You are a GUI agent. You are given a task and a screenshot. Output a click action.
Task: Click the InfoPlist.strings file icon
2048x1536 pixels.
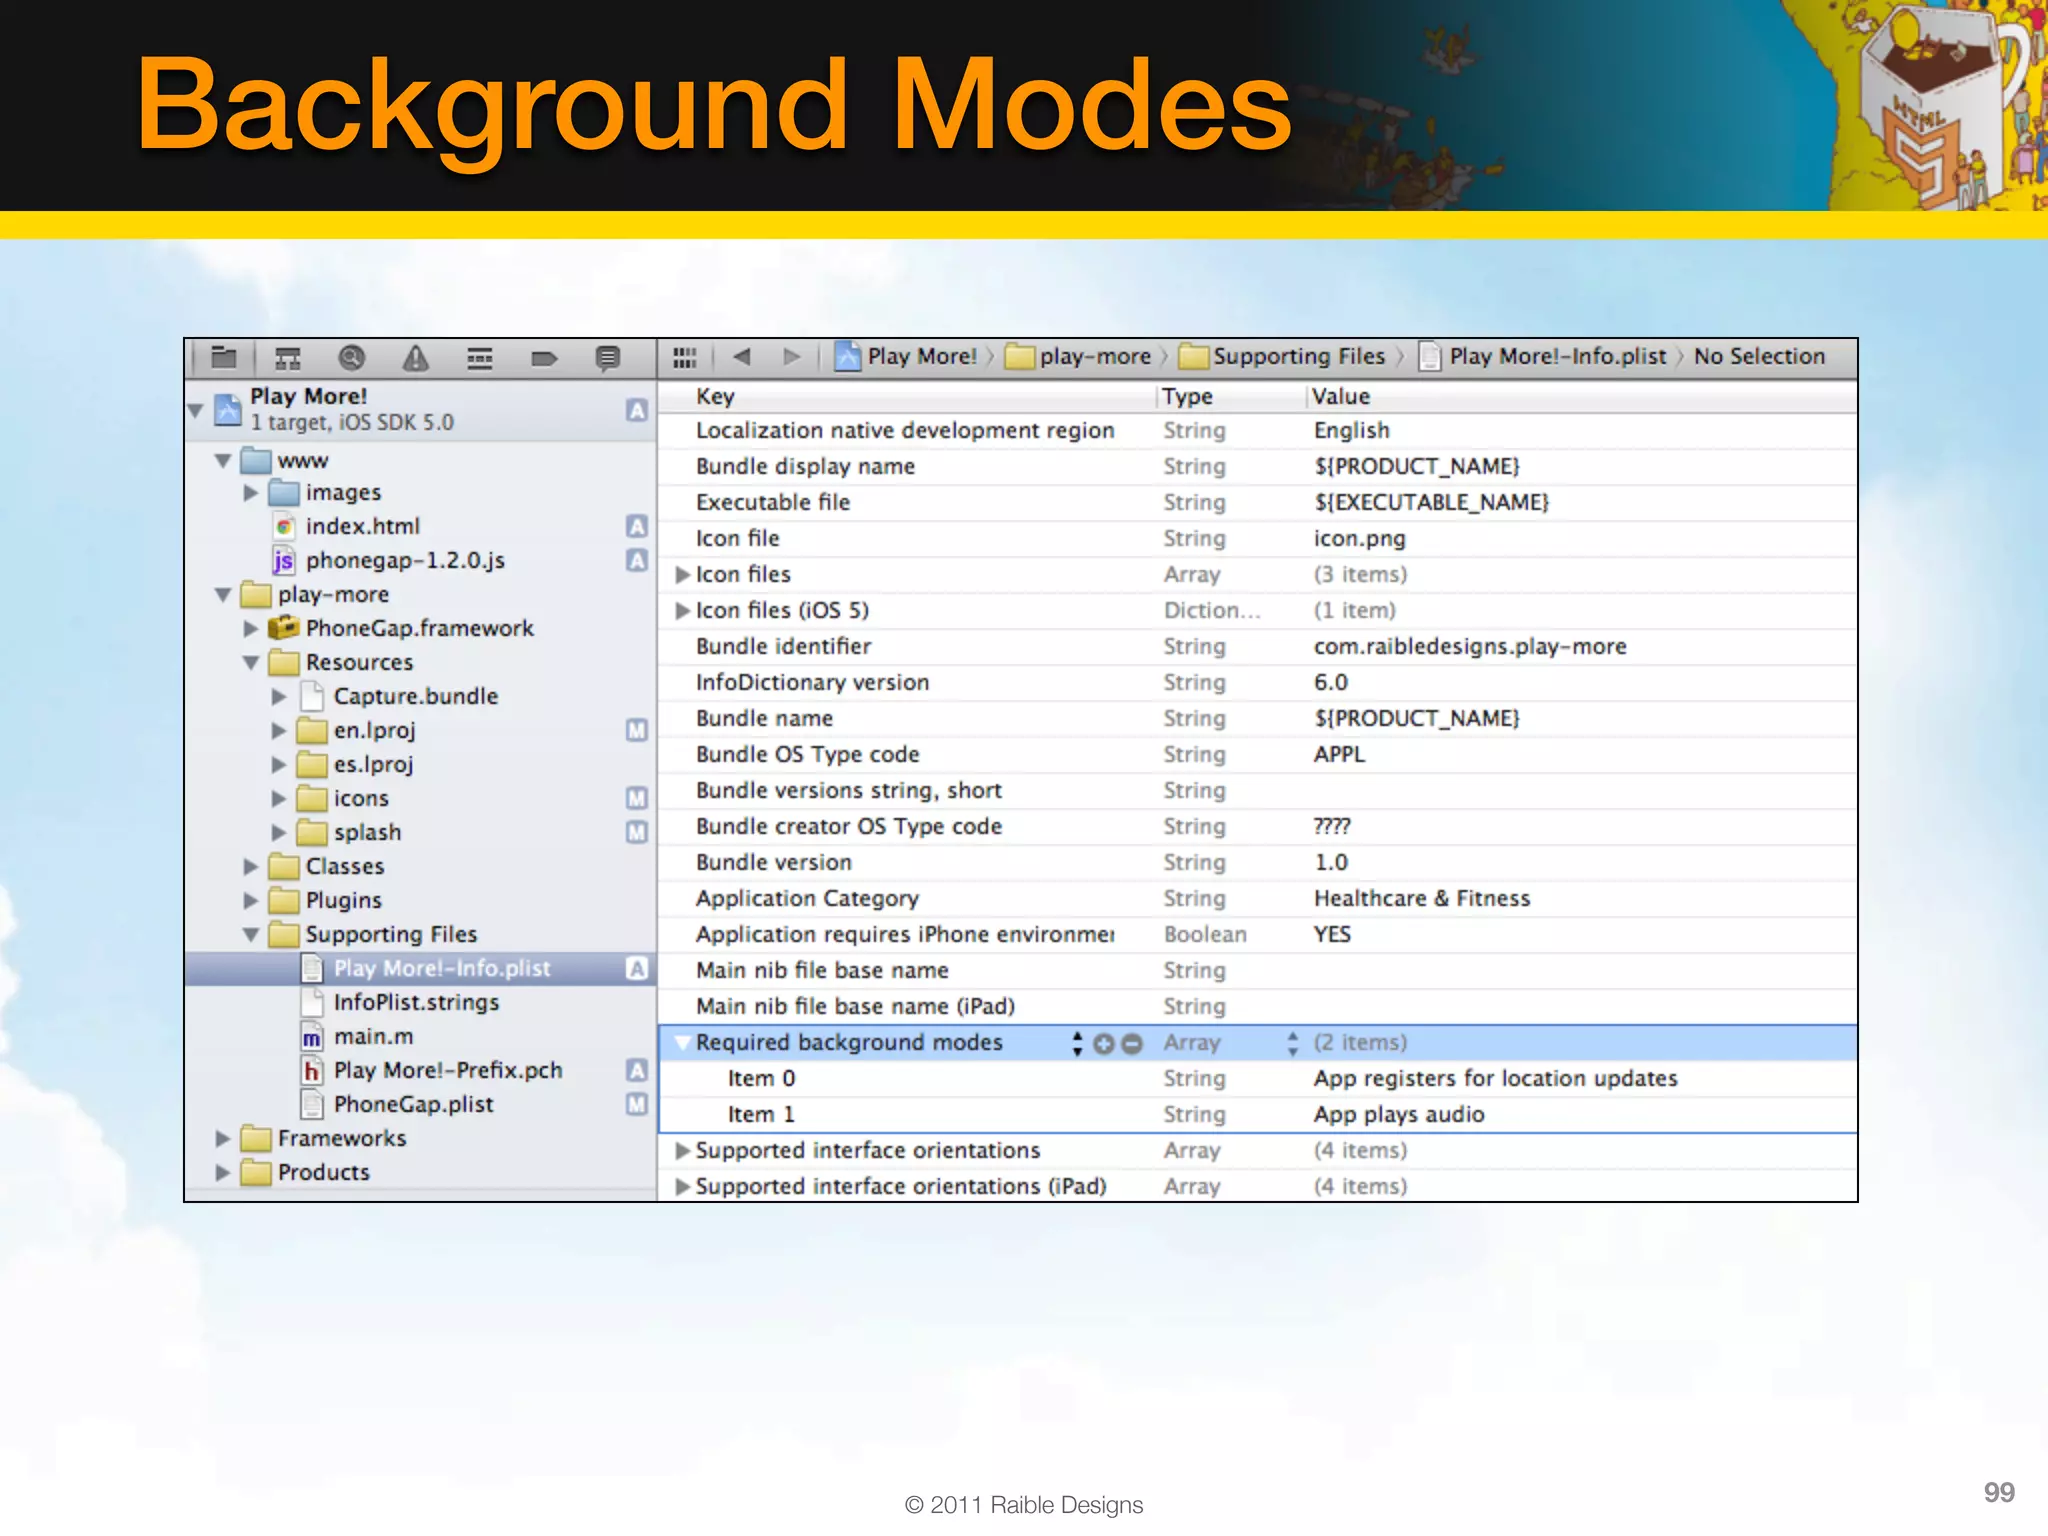click(x=312, y=1002)
